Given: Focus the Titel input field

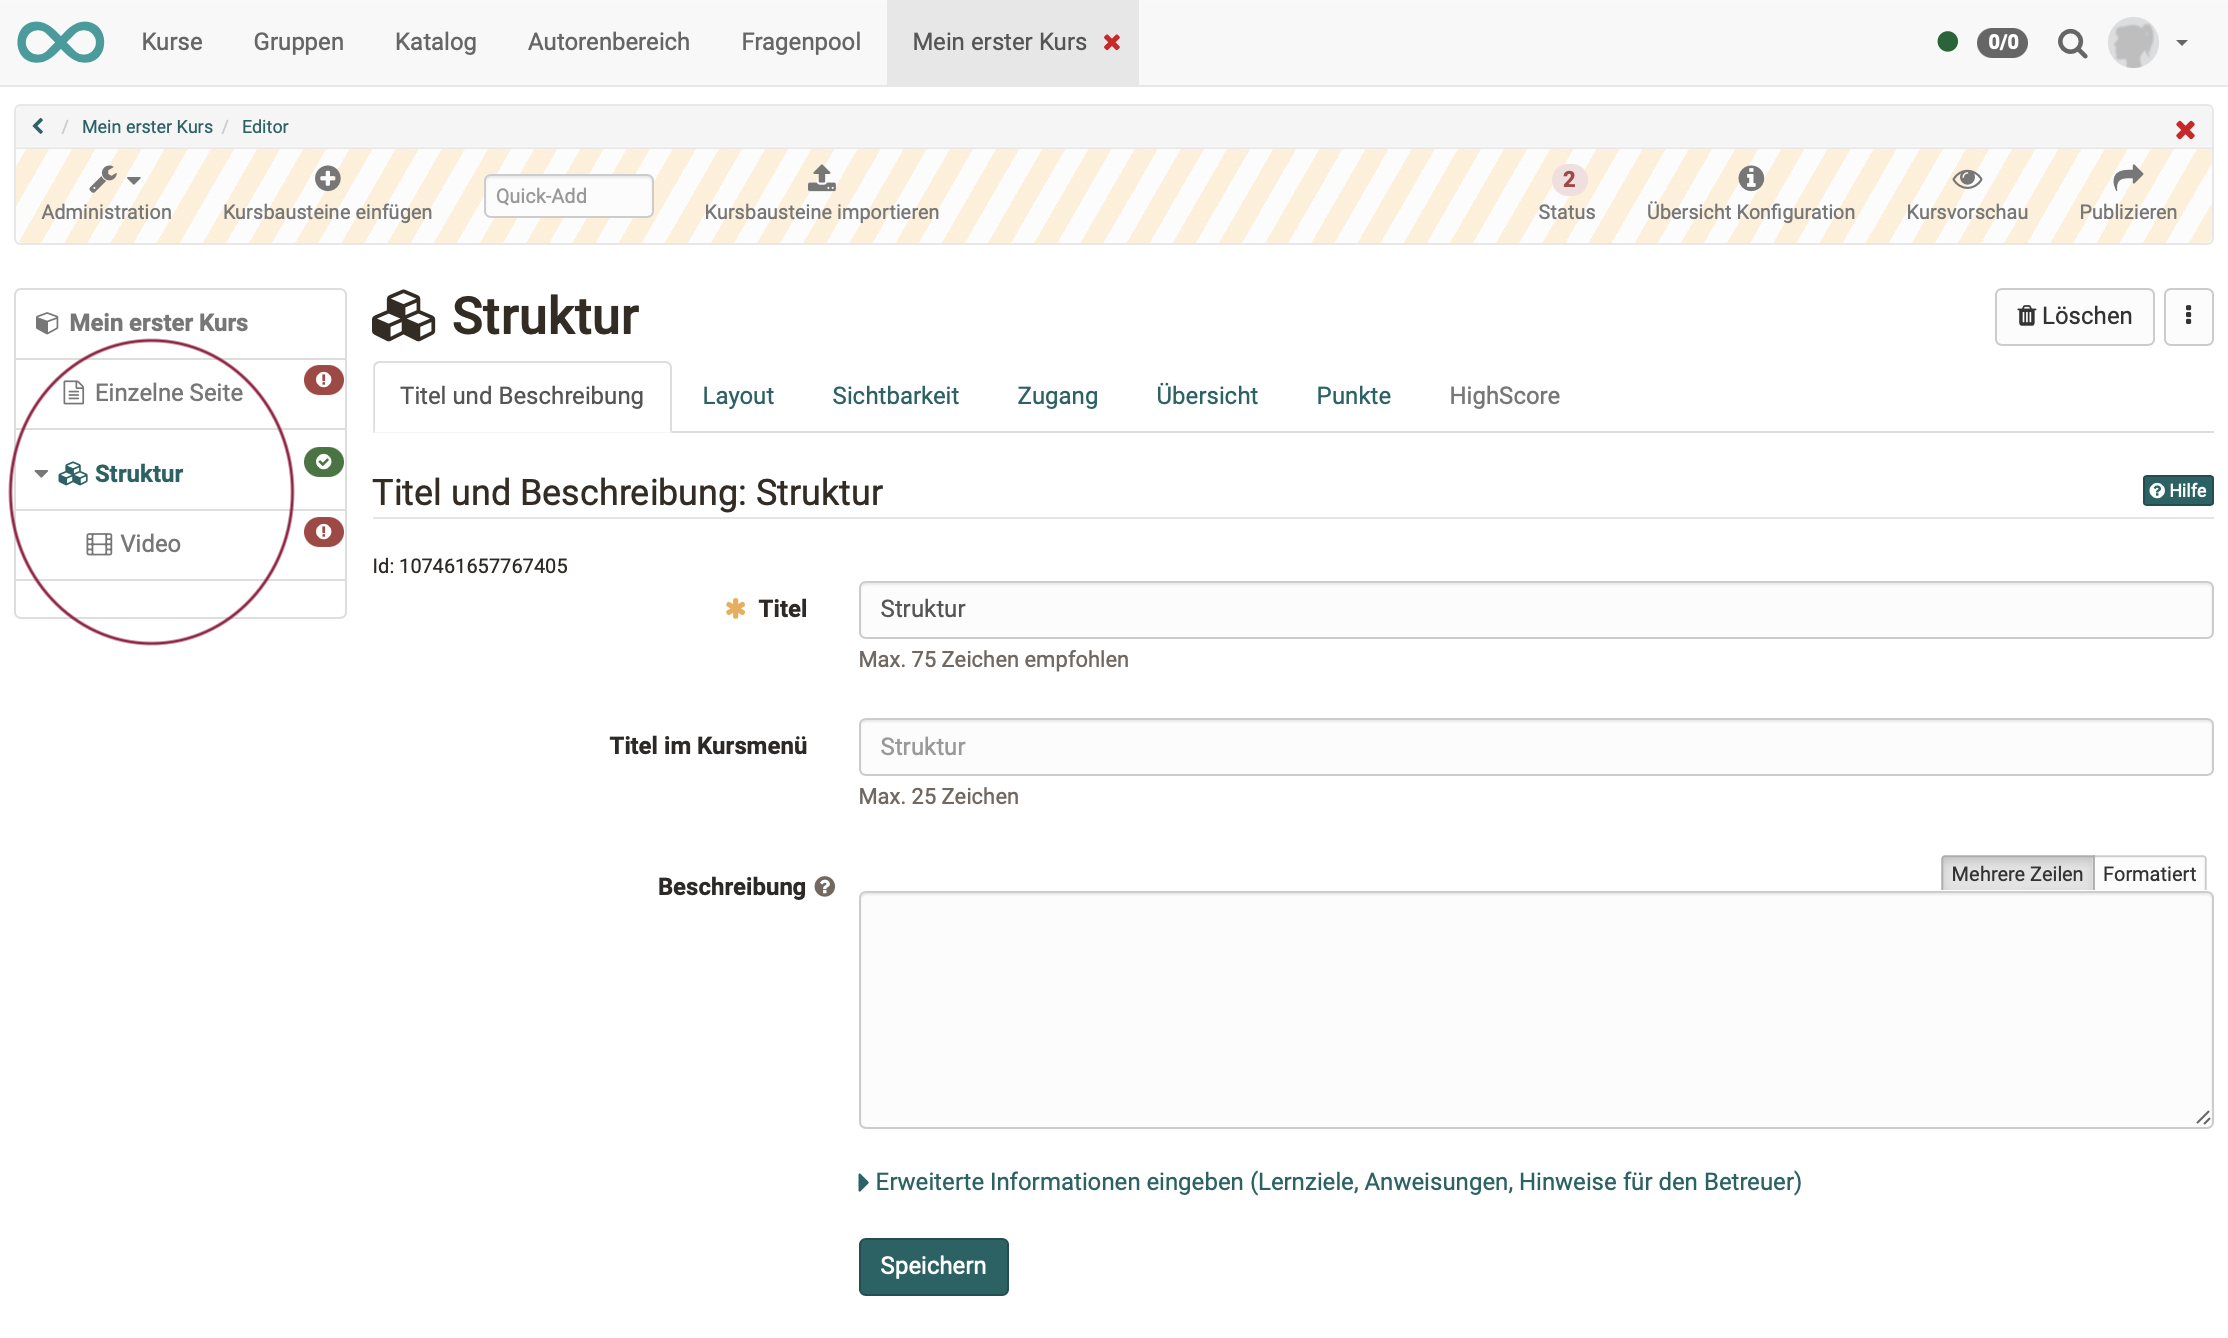Looking at the screenshot, I should [x=1535, y=609].
